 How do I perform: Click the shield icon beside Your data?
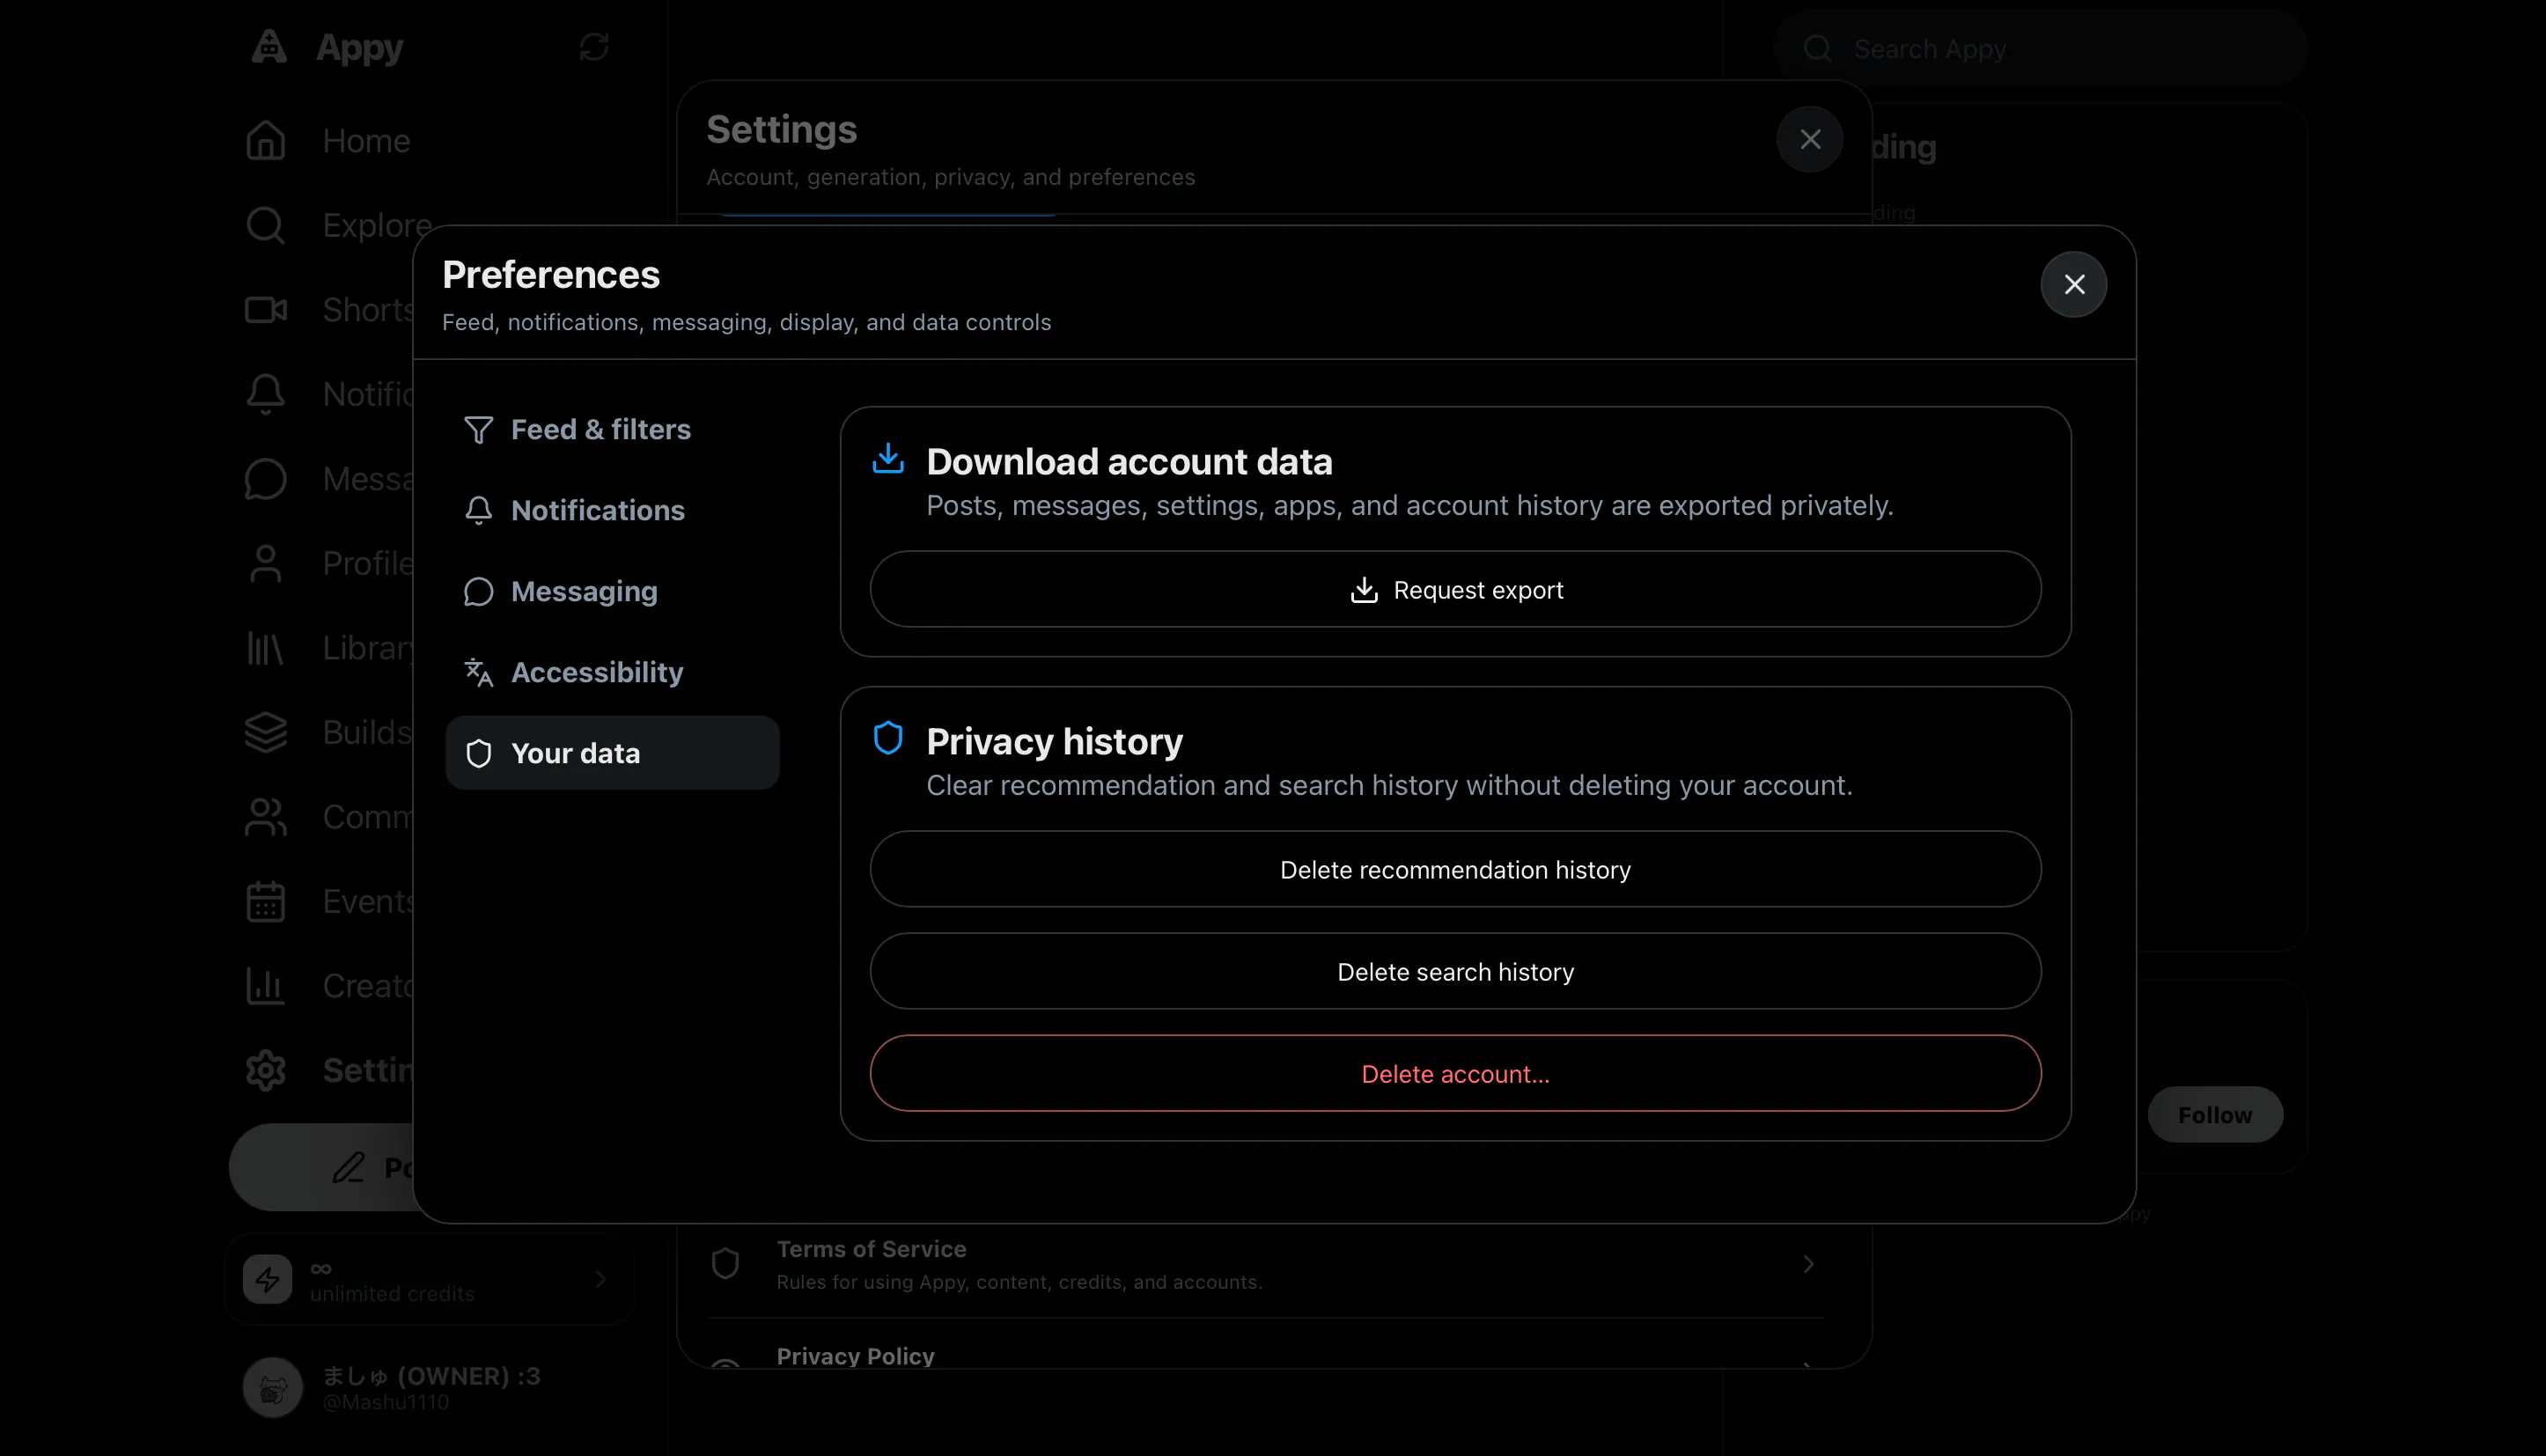479,753
